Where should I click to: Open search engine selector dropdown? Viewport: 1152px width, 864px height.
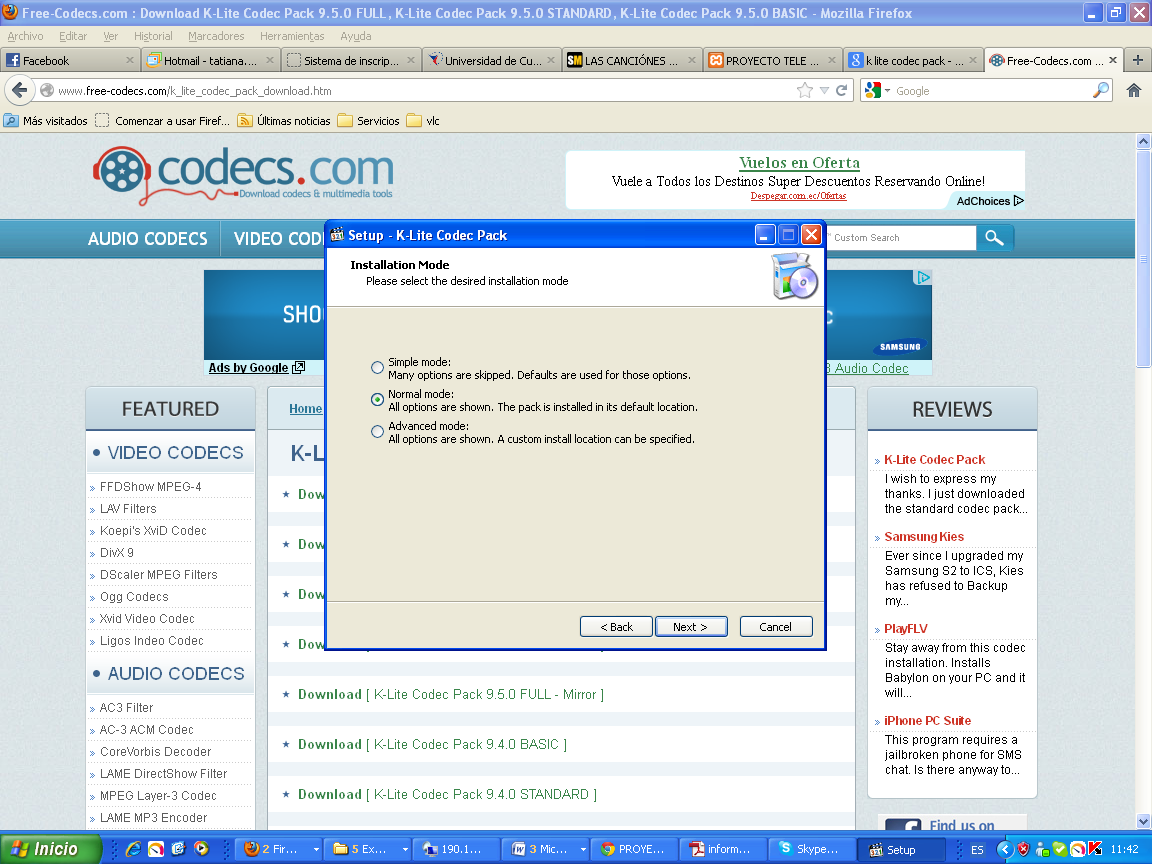click(877, 90)
